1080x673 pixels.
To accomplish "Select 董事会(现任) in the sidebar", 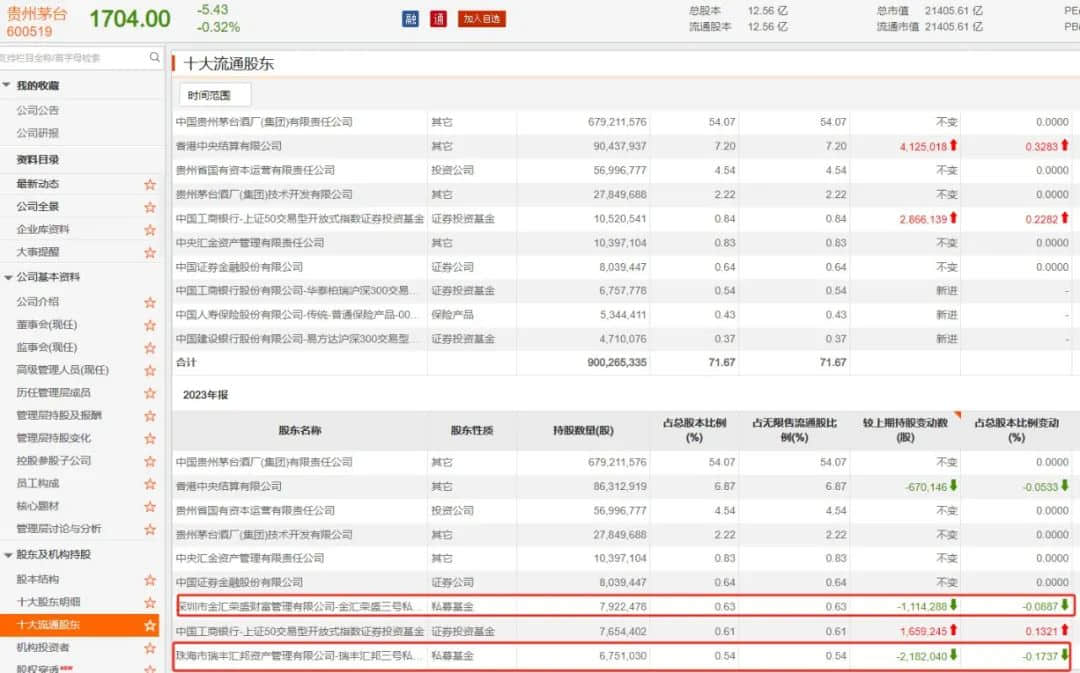I will (47, 324).
